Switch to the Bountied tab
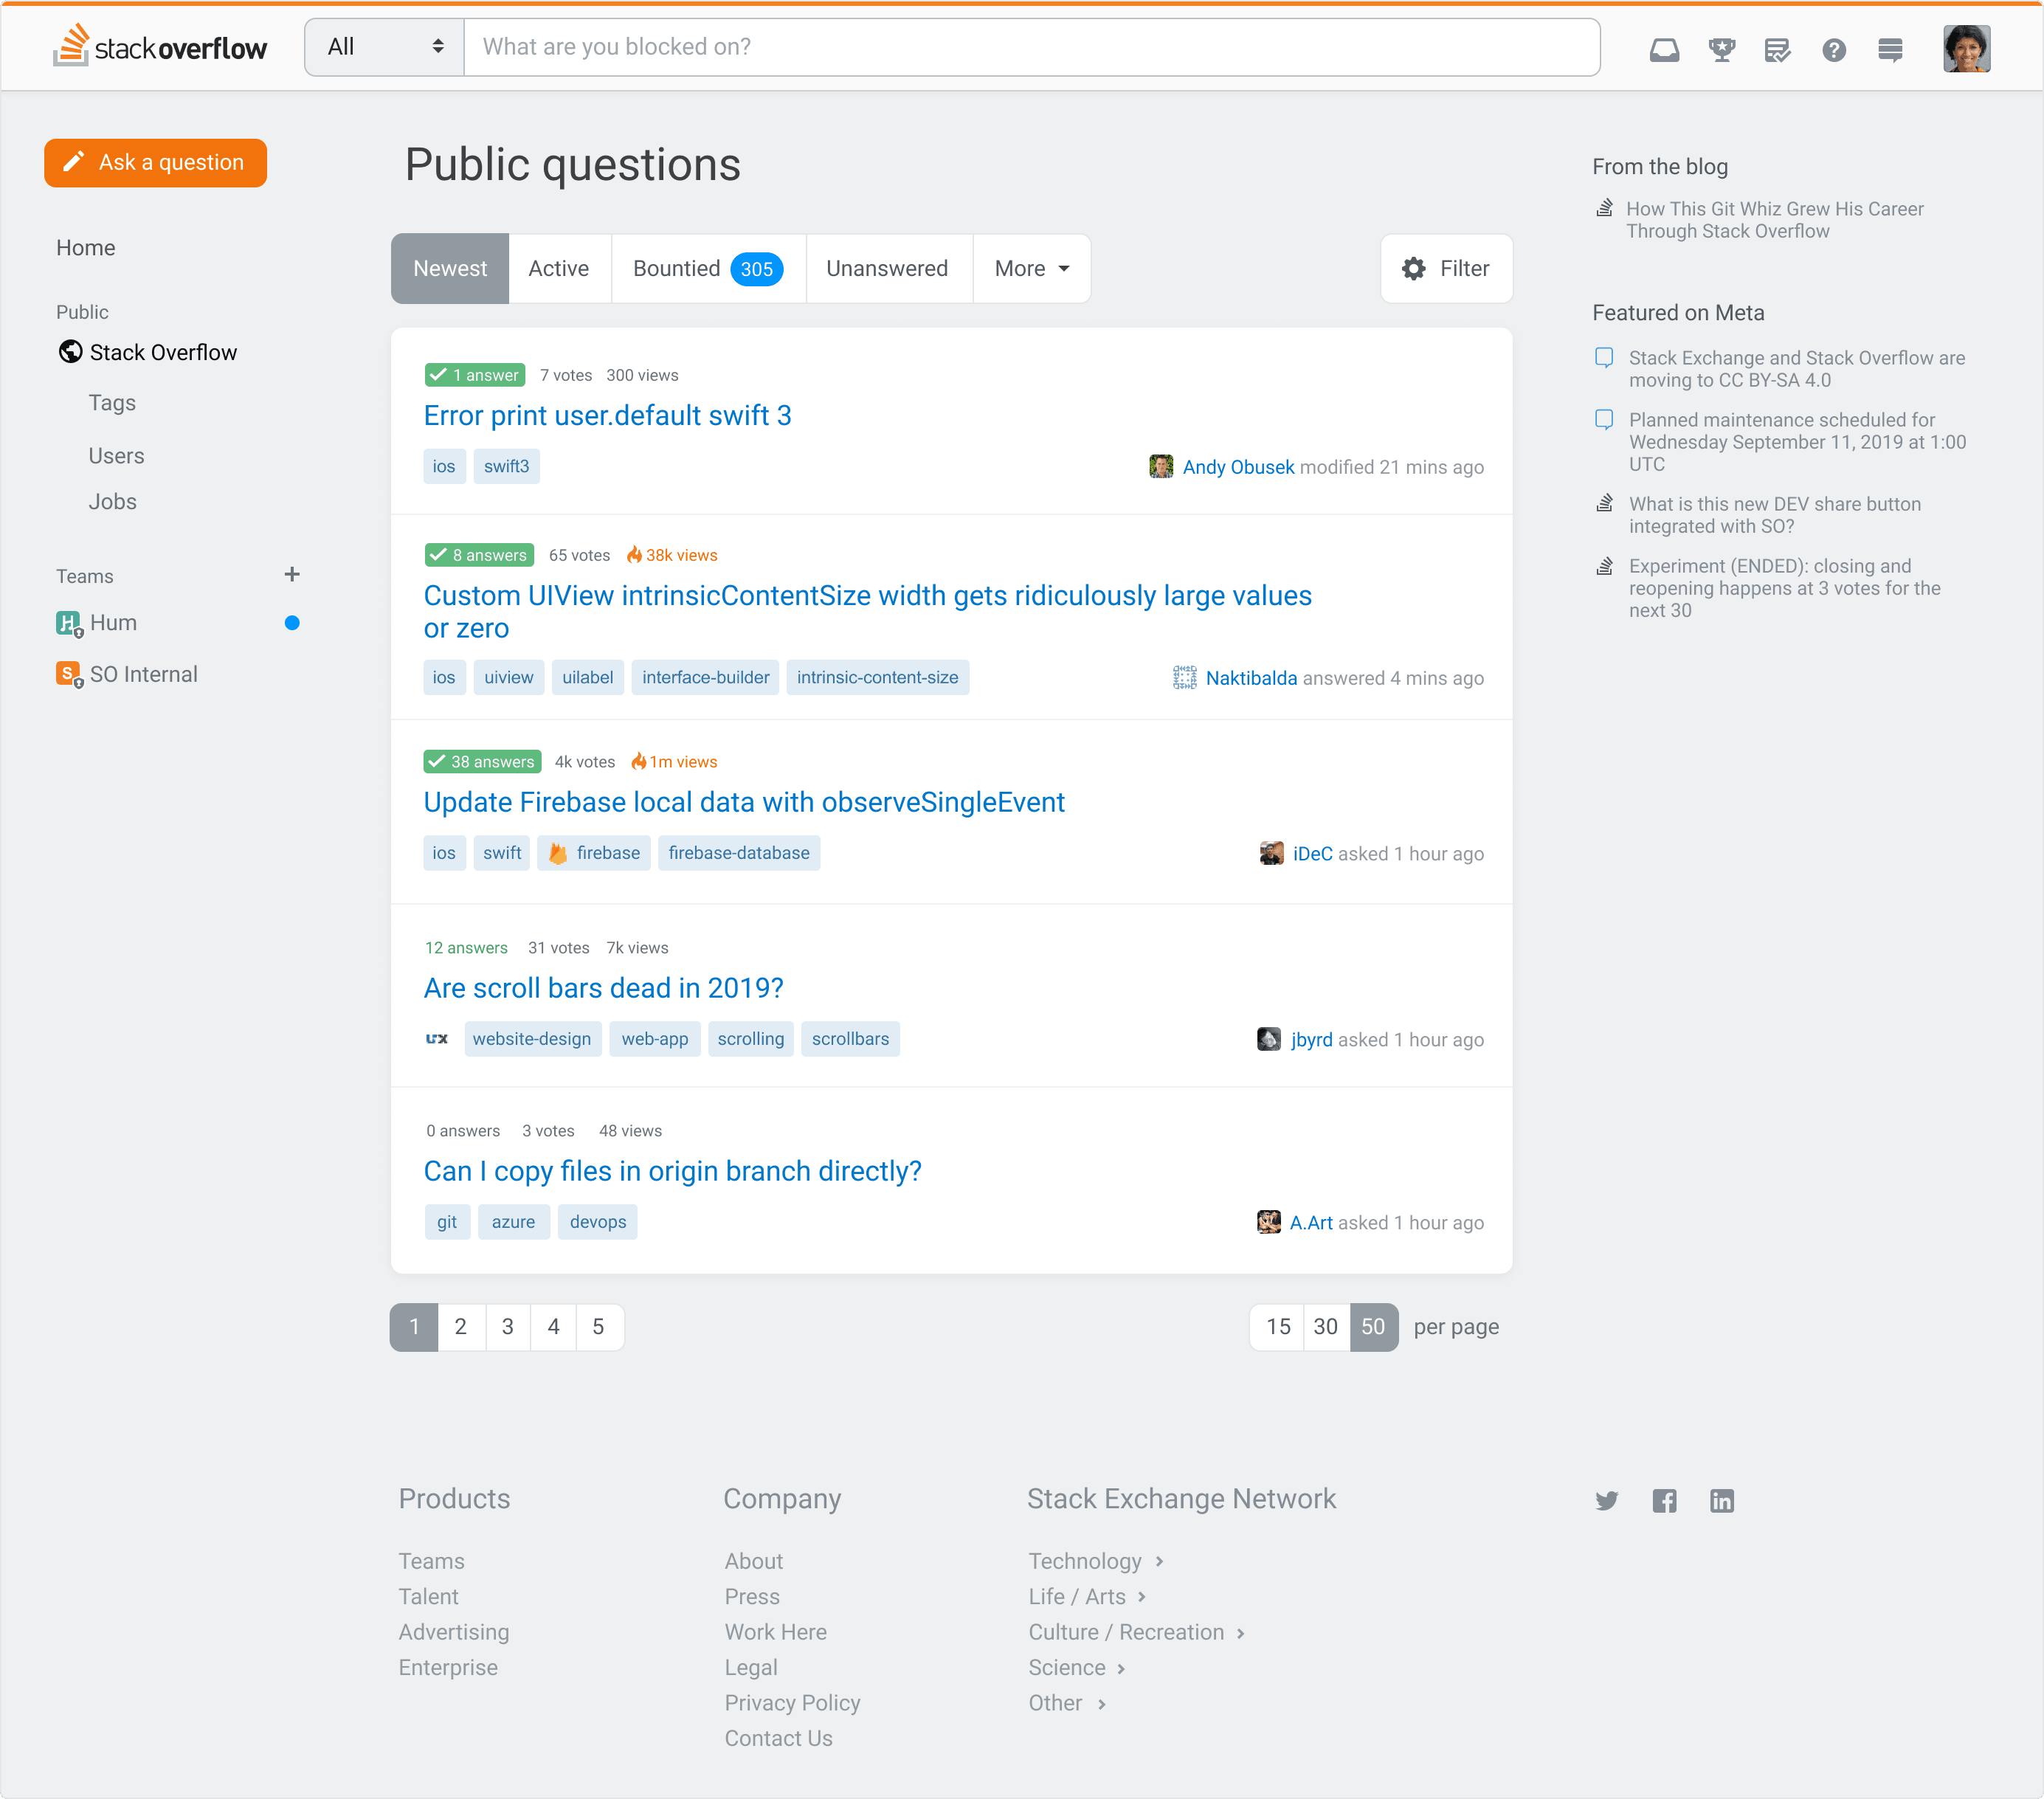Viewport: 2044px width, 1799px height. coord(707,268)
